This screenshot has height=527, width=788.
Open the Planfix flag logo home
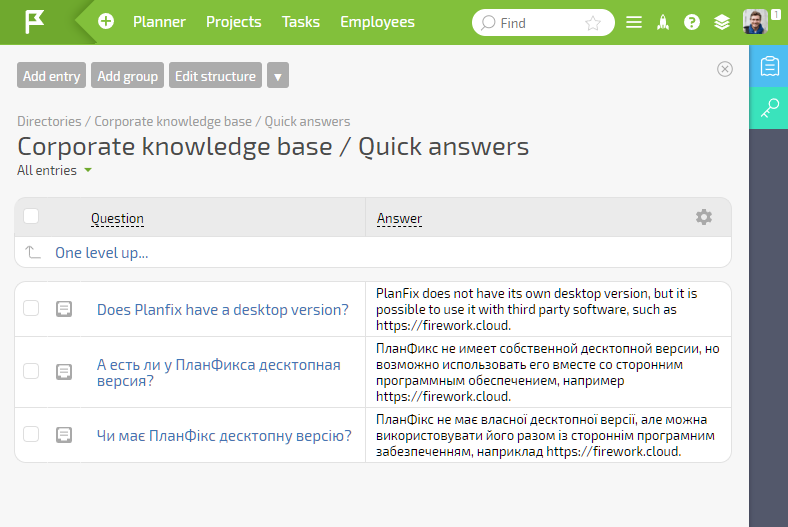(x=35, y=22)
